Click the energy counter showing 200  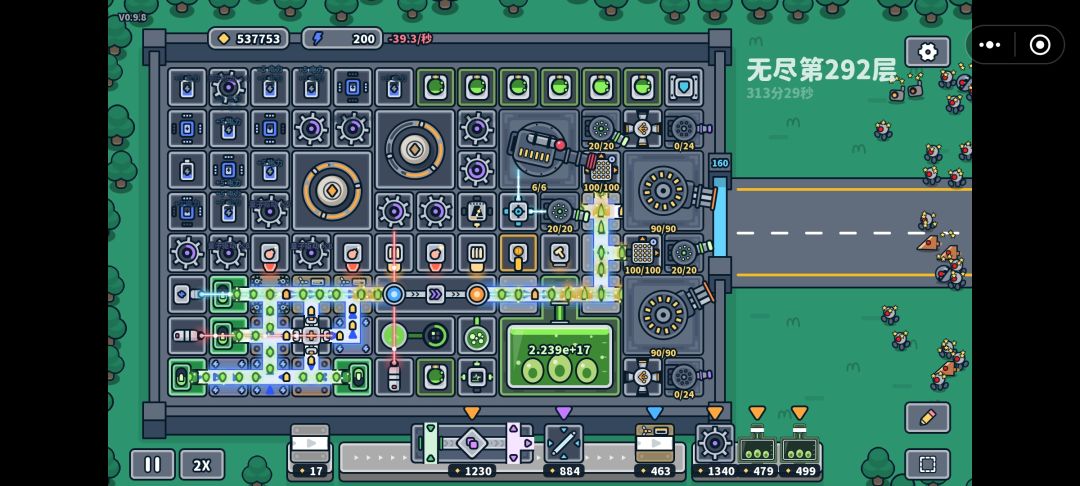tap(342, 39)
